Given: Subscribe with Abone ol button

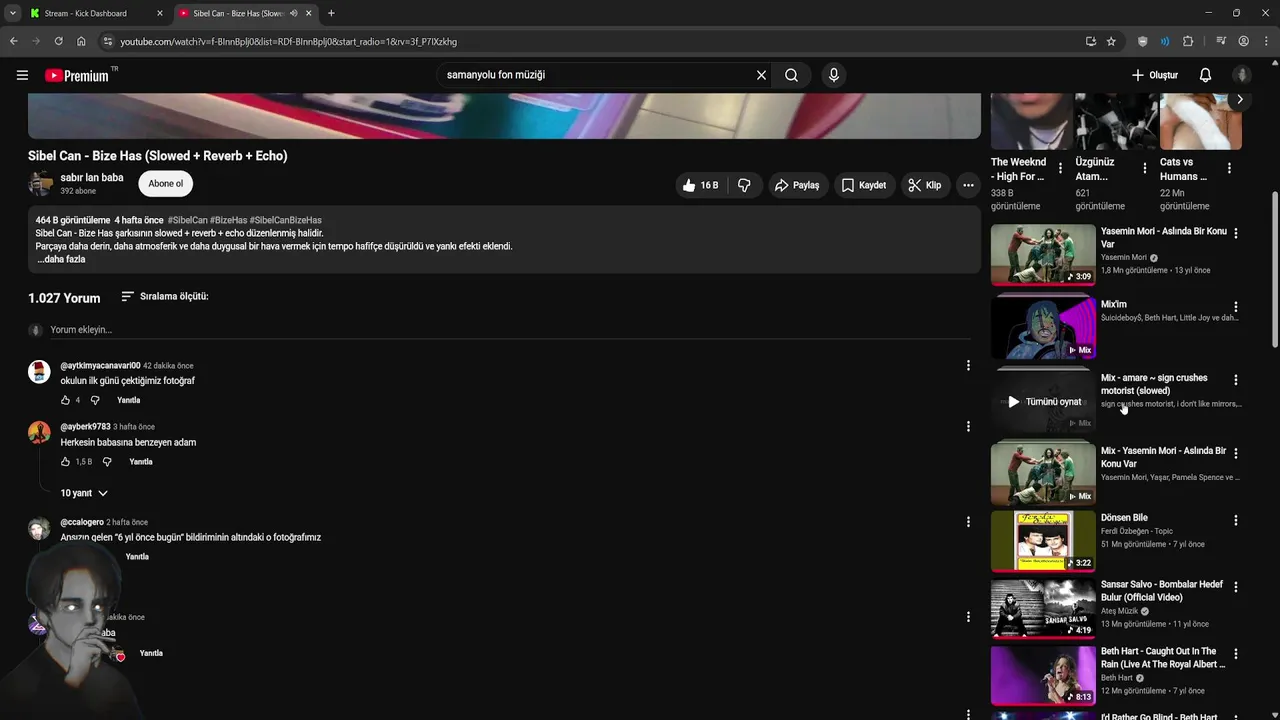Looking at the screenshot, I should coord(166,184).
